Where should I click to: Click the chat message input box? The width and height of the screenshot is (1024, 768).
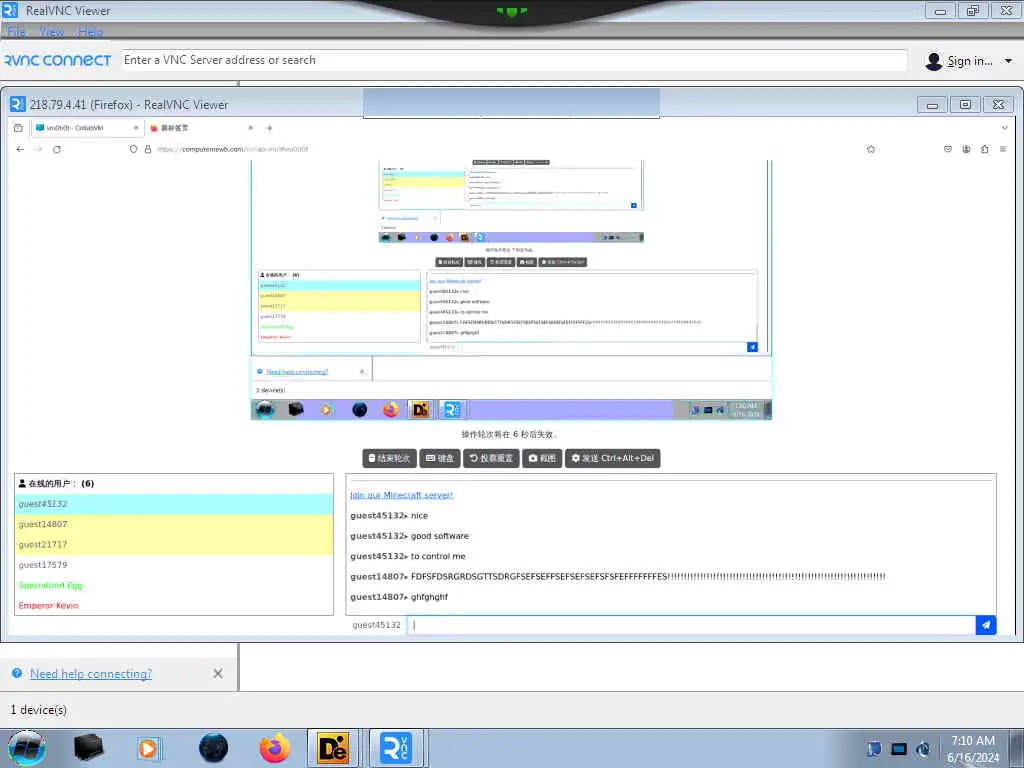691,625
